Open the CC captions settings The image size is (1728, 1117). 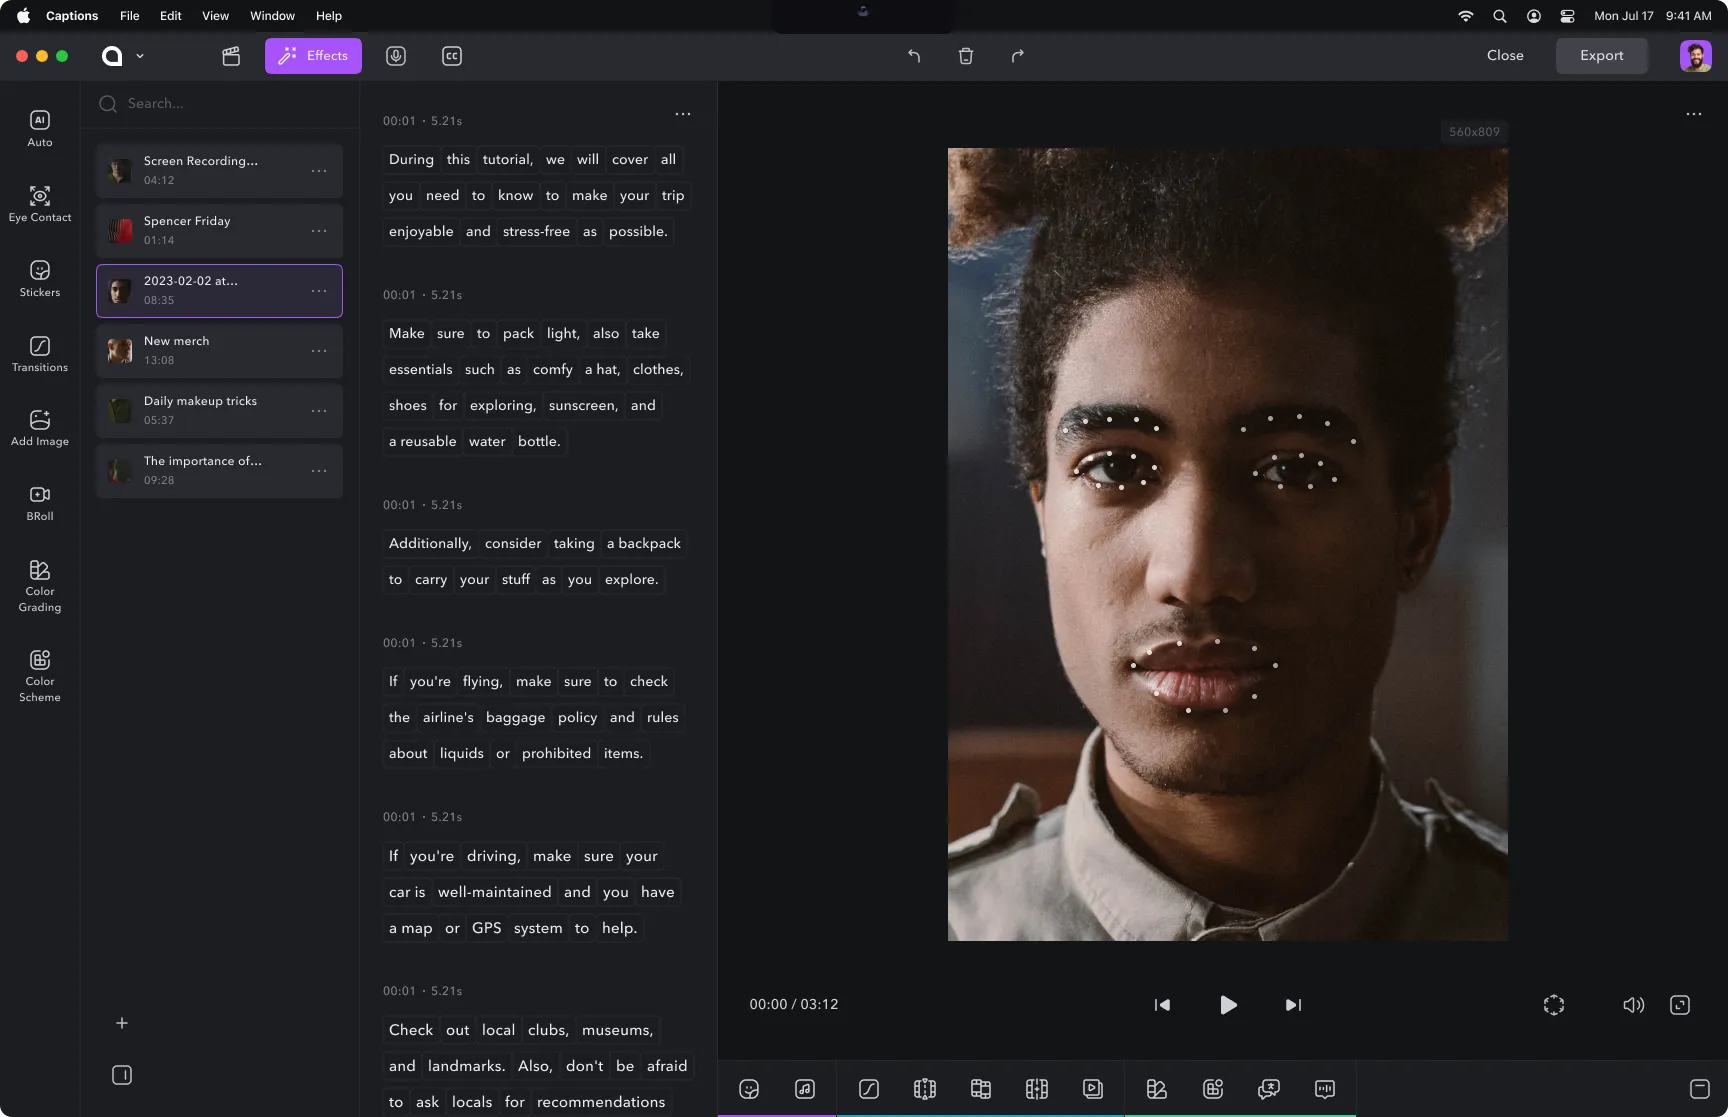(451, 56)
